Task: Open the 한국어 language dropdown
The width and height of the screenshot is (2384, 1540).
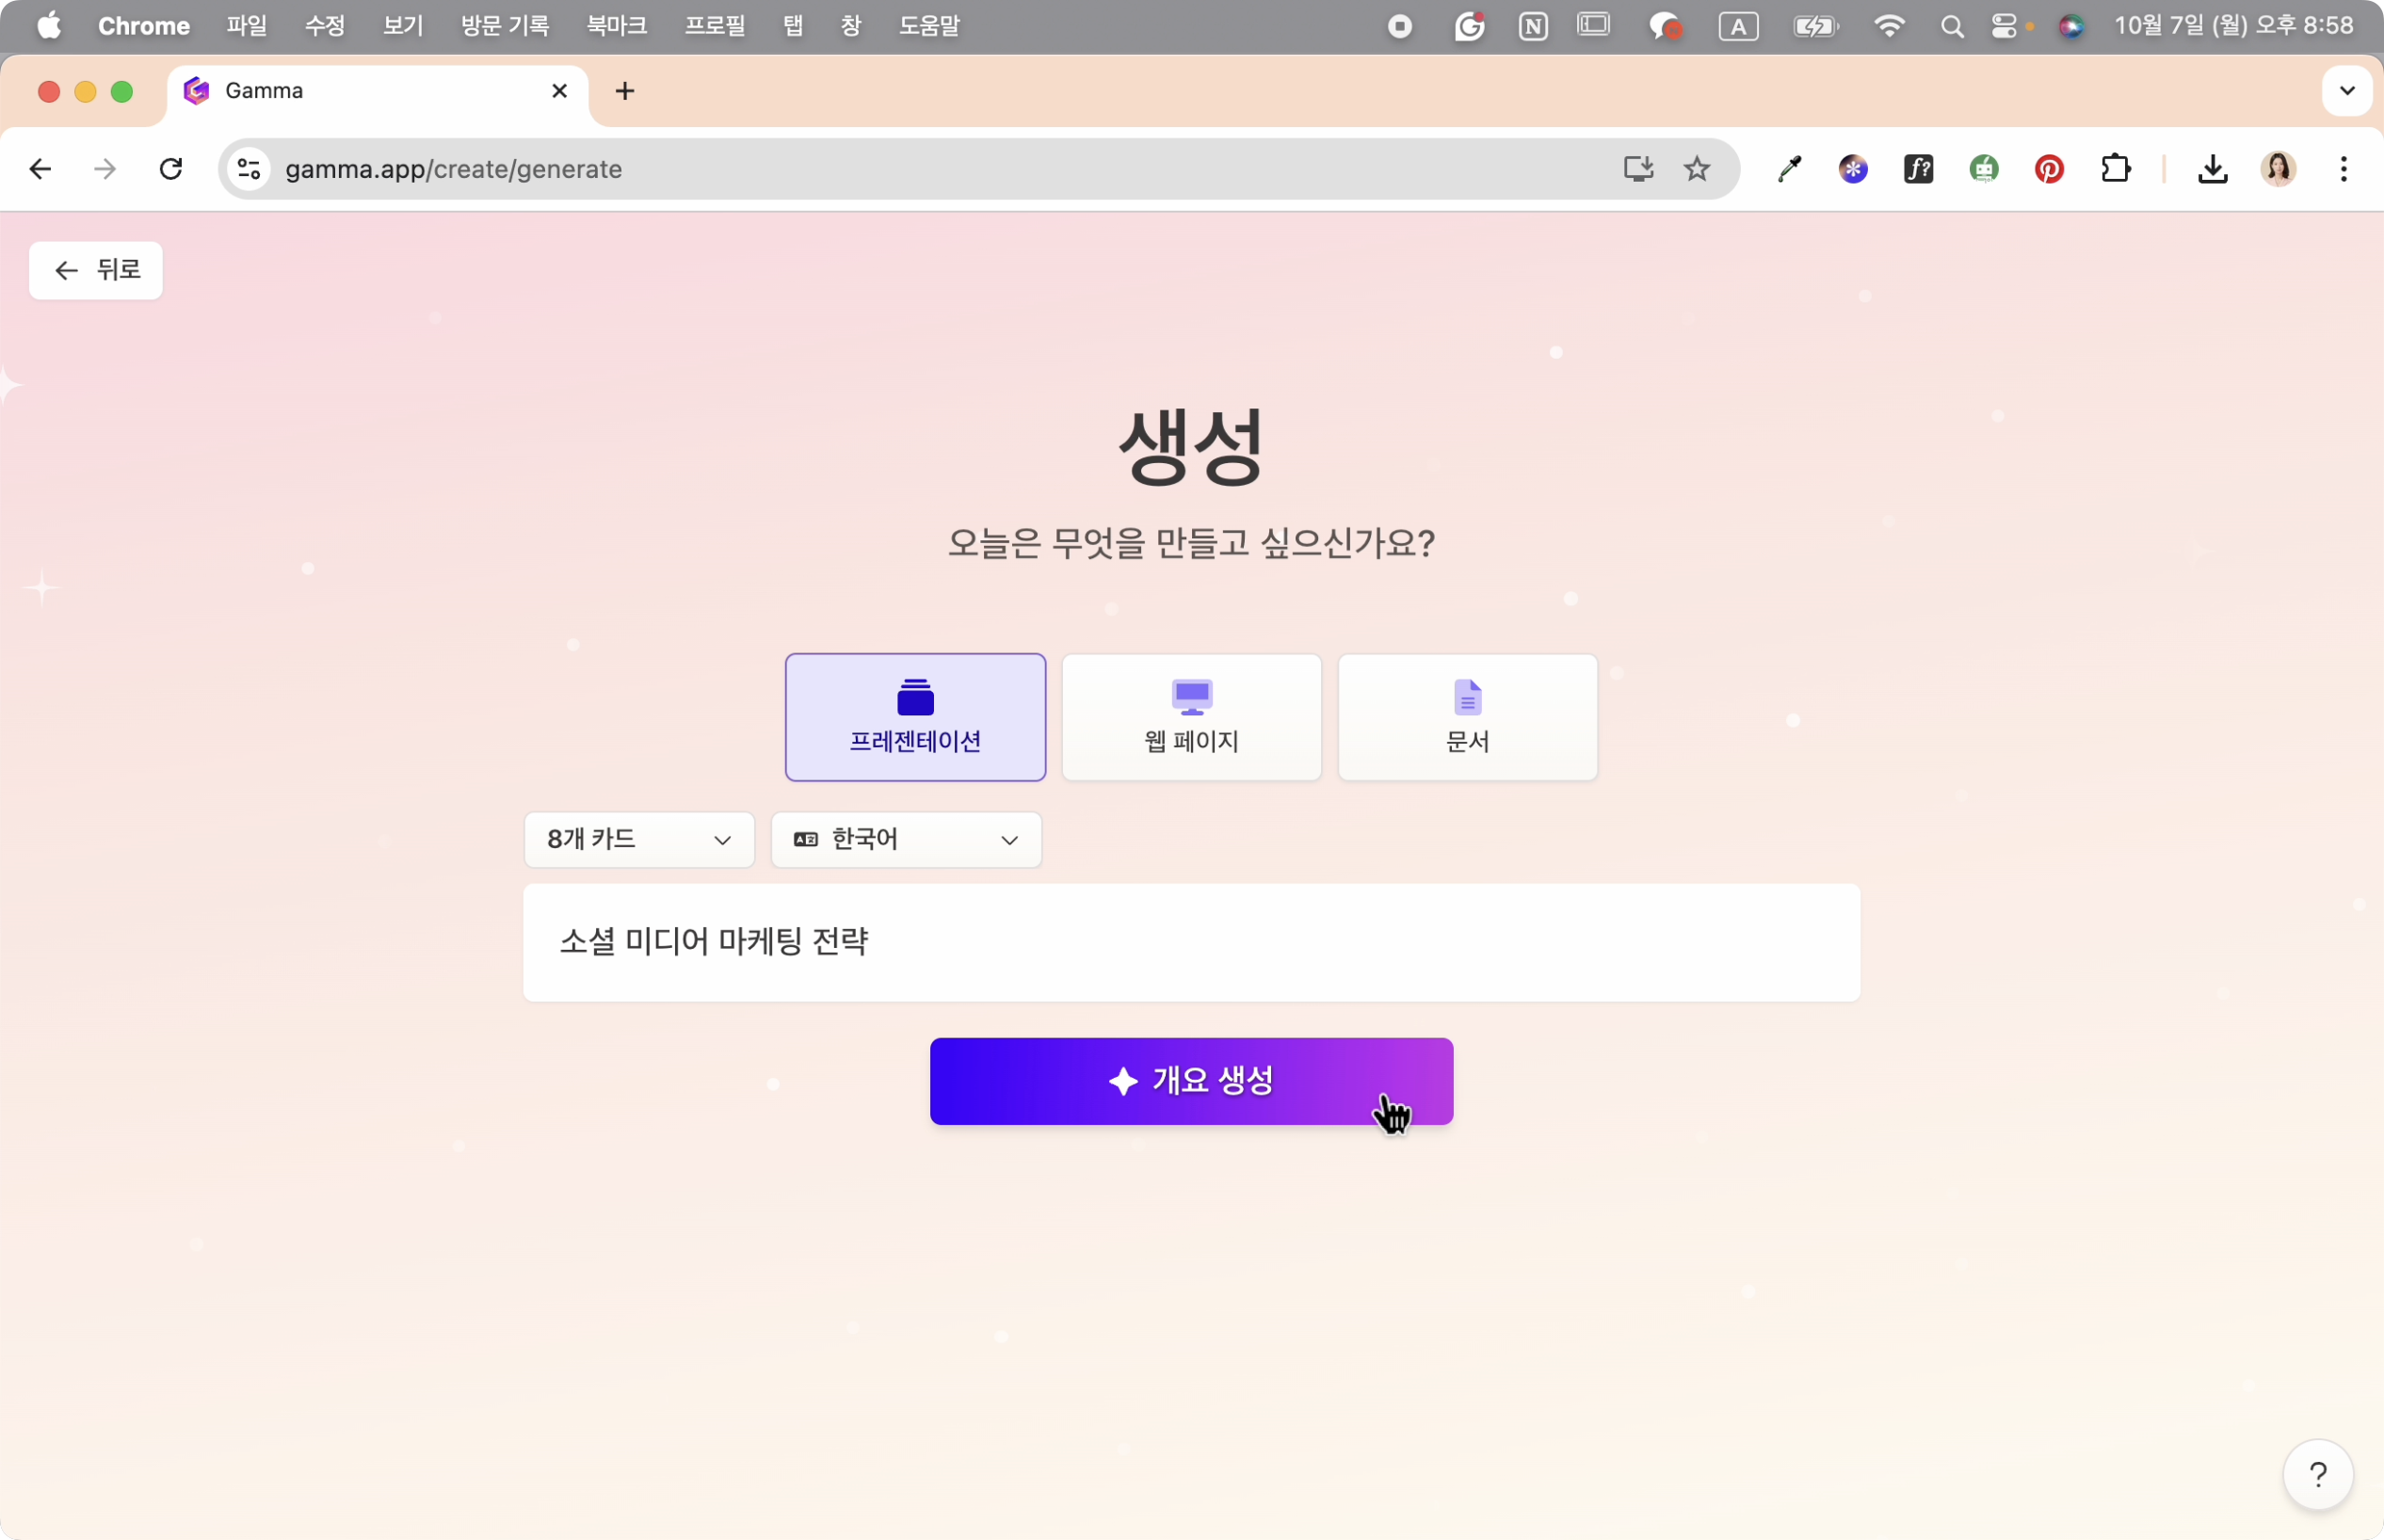Action: (x=906, y=839)
